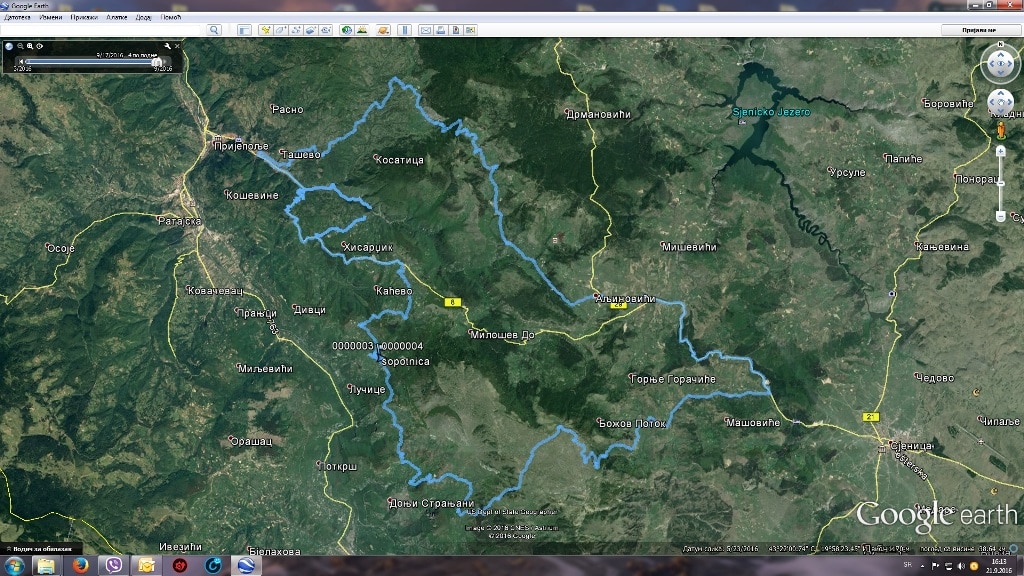Open the Прикажи menu

[x=84, y=17]
